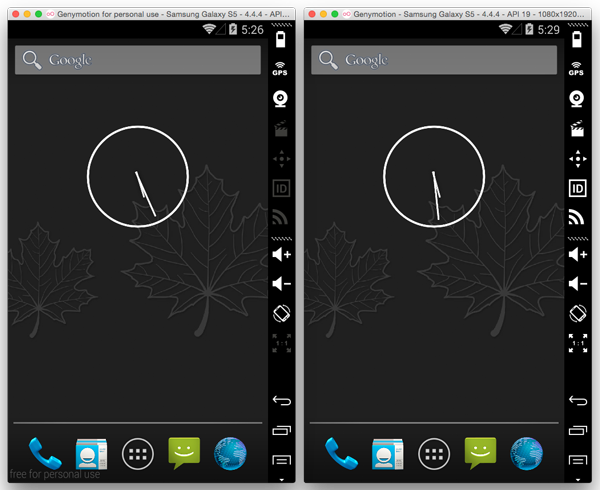This screenshot has height=490, width=600.
Task: Expand right sidebar bottom overflow arrow
Action: click(578, 480)
